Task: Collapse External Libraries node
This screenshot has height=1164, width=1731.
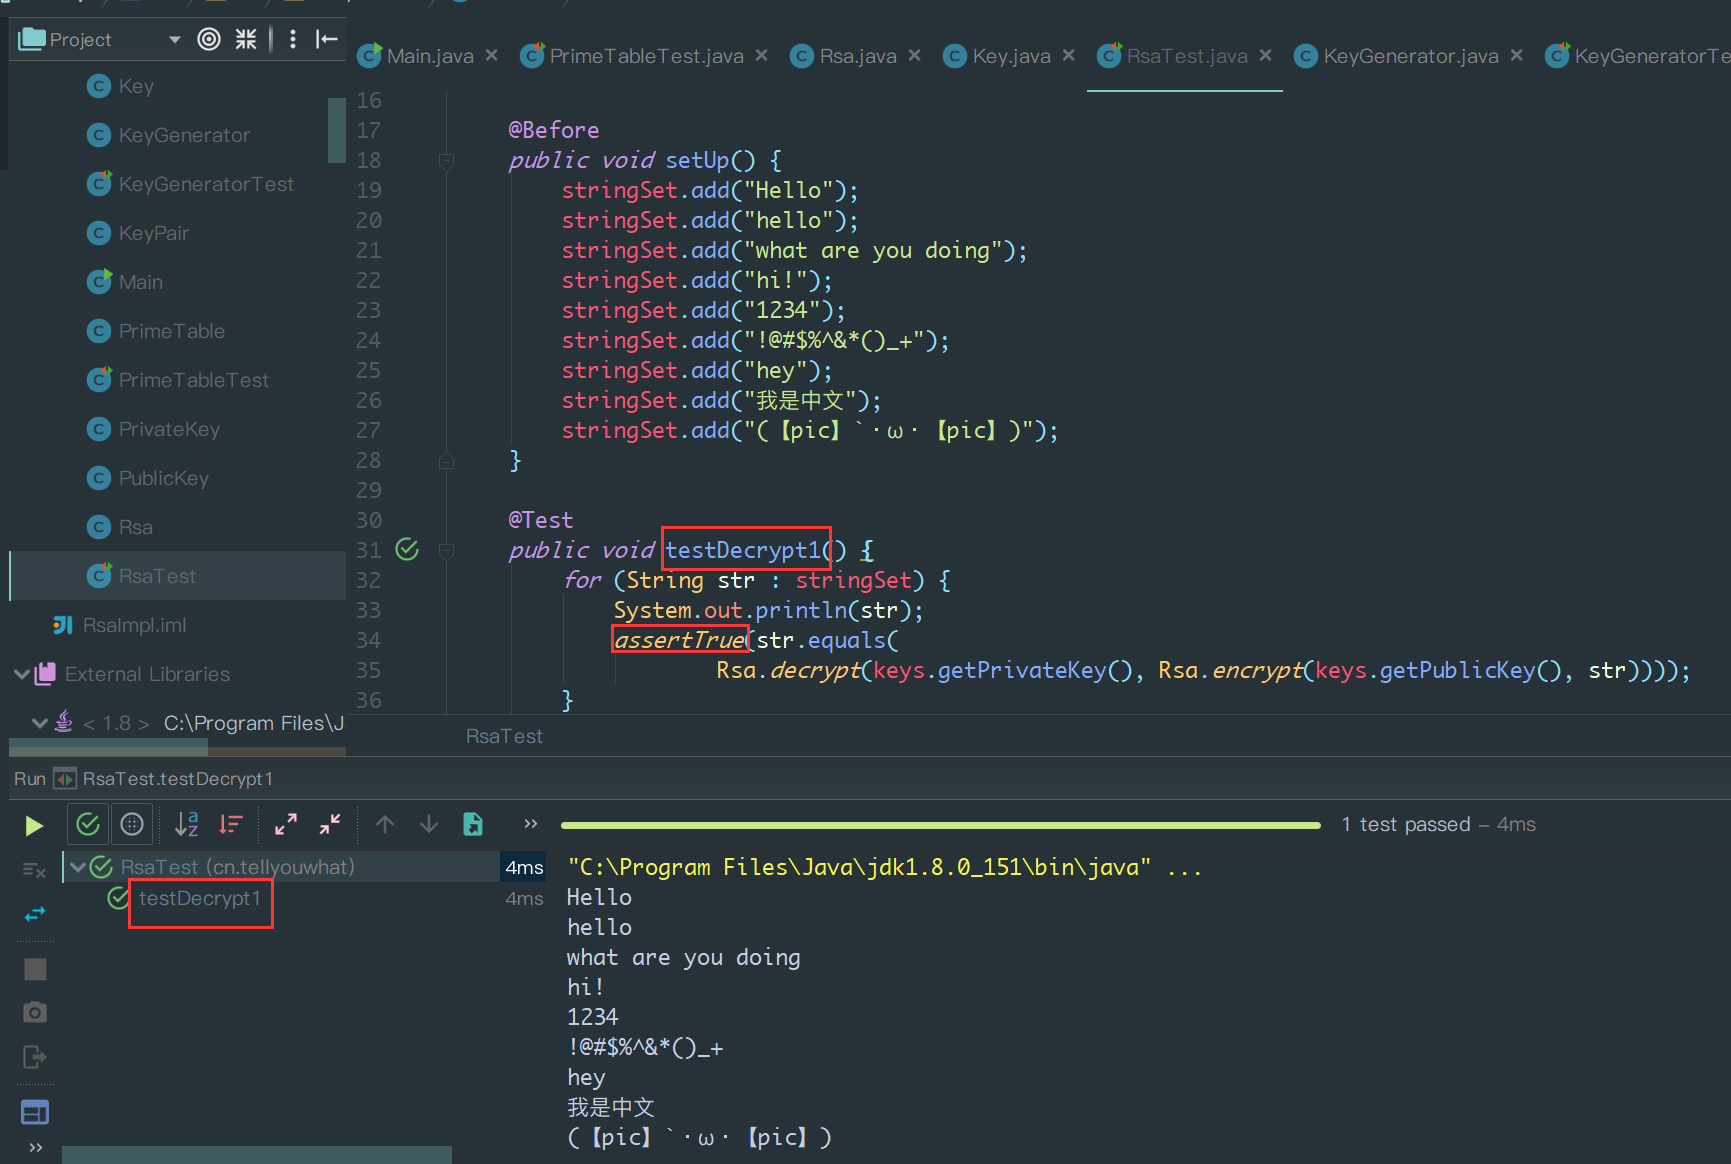Action: point(21,674)
